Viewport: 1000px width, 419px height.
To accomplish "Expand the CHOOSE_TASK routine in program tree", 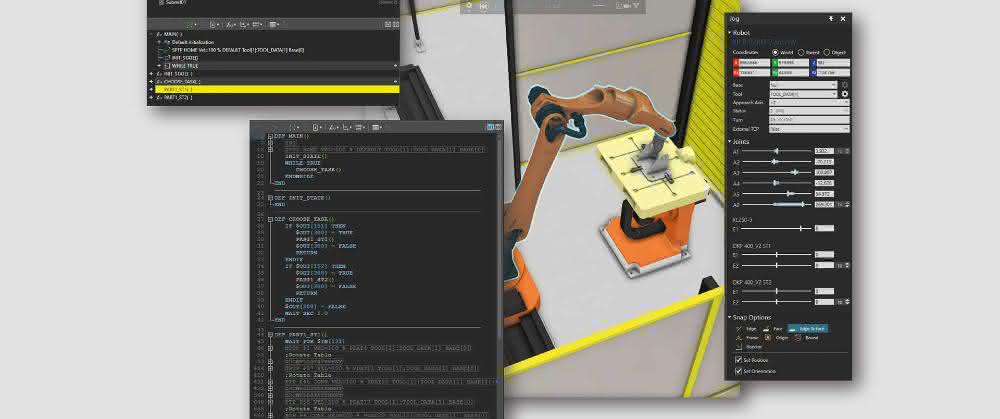I will pyautogui.click(x=151, y=82).
